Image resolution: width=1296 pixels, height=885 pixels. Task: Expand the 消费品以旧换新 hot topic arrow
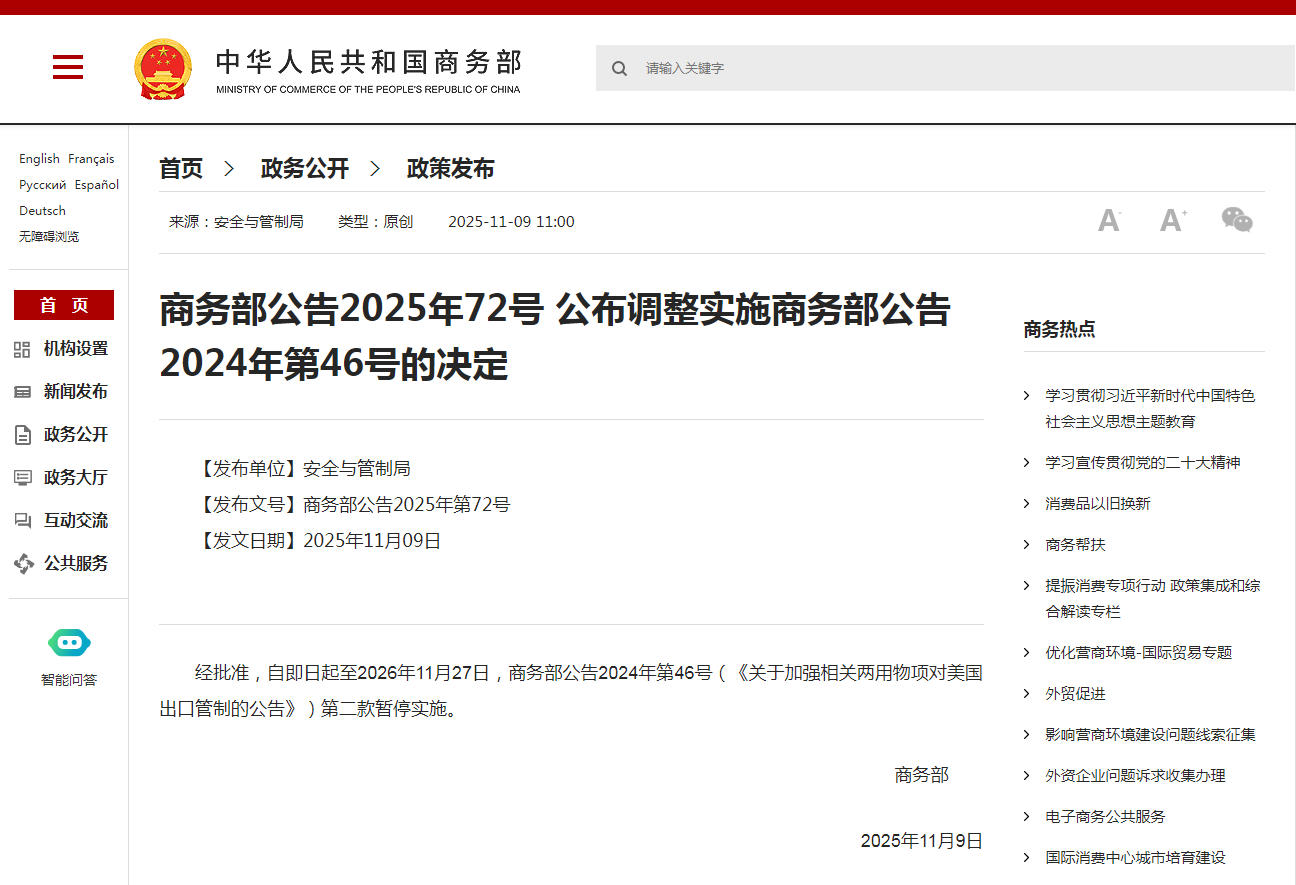click(x=1026, y=504)
